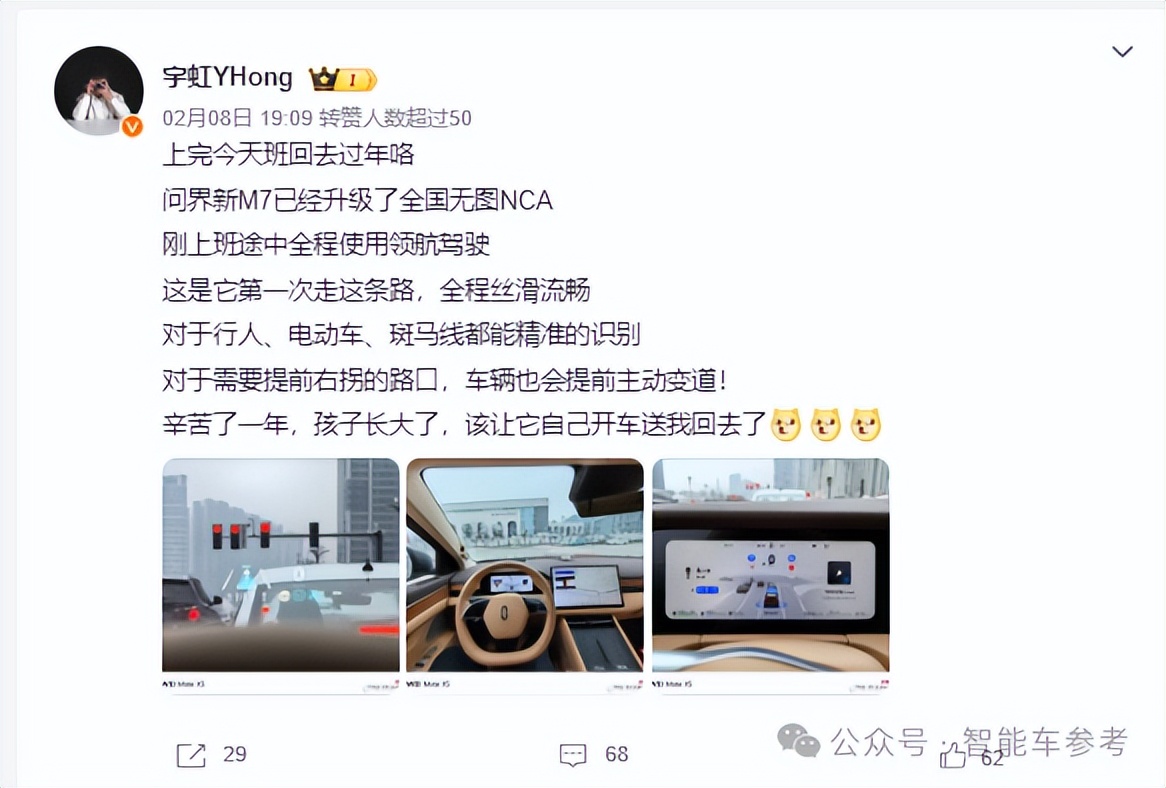Click the 转赞人数超过50 label
Viewport: 1166px width, 788px height.
click(x=395, y=118)
